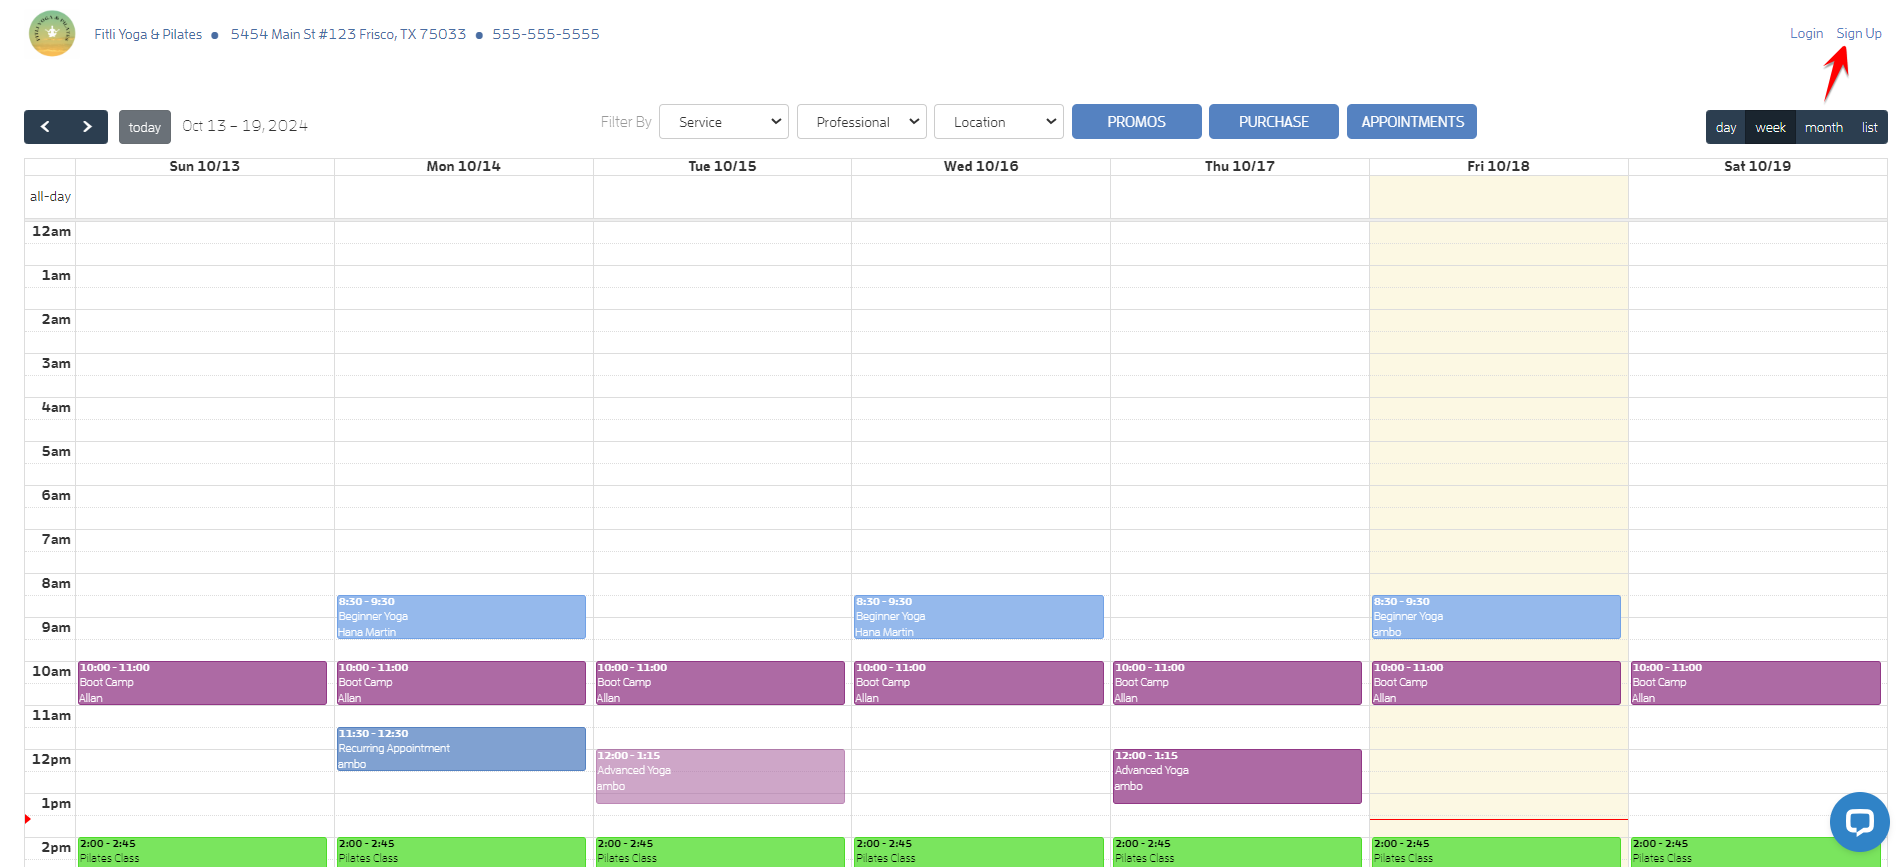The height and width of the screenshot is (867, 1897).
Task: Click the Login link
Action: point(1806,33)
